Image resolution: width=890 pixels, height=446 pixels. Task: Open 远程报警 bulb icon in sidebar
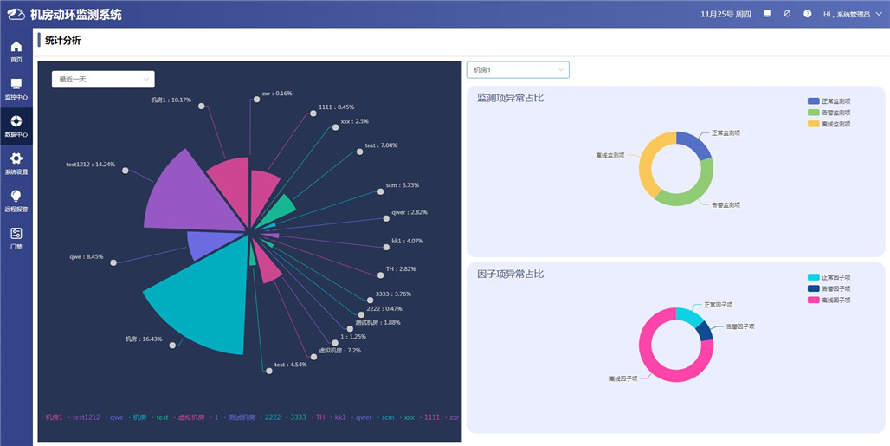(16, 200)
